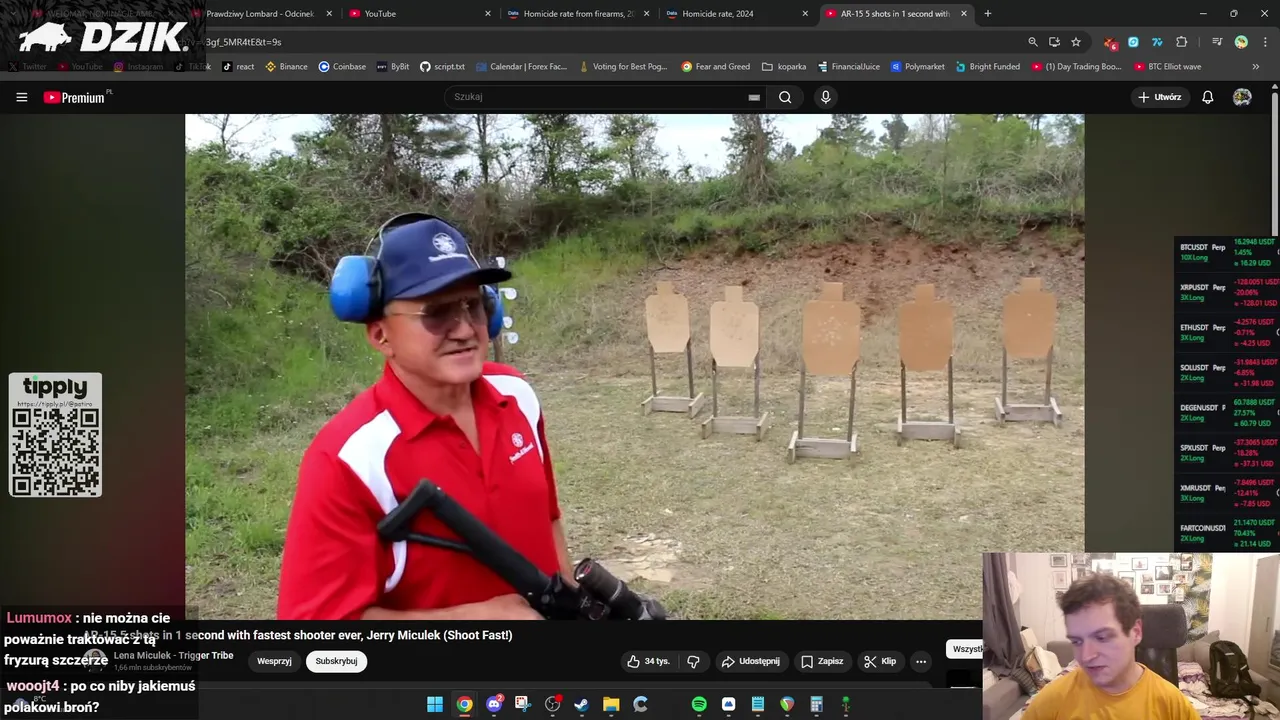Screen dimensions: 1280x720
Task: Expand the koparka bookmarks folder
Action: [x=784, y=67]
